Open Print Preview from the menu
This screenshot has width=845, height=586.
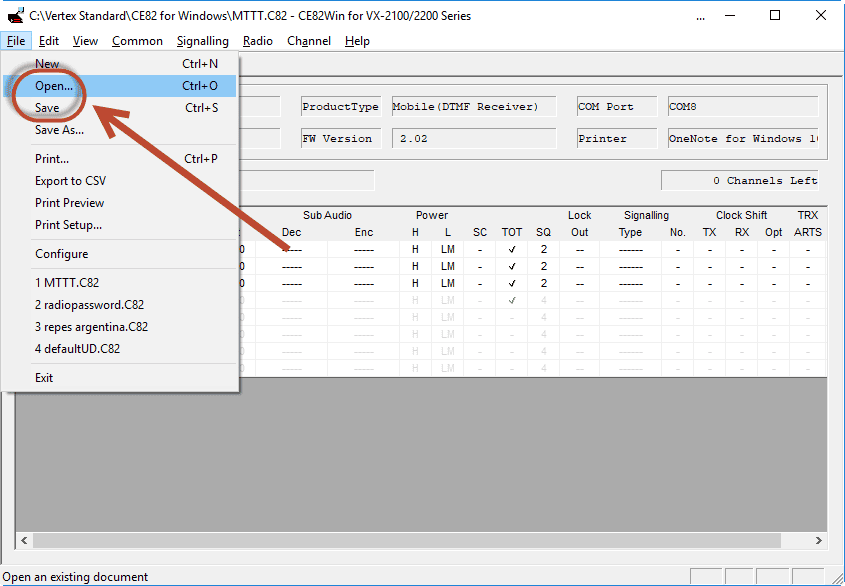click(69, 203)
